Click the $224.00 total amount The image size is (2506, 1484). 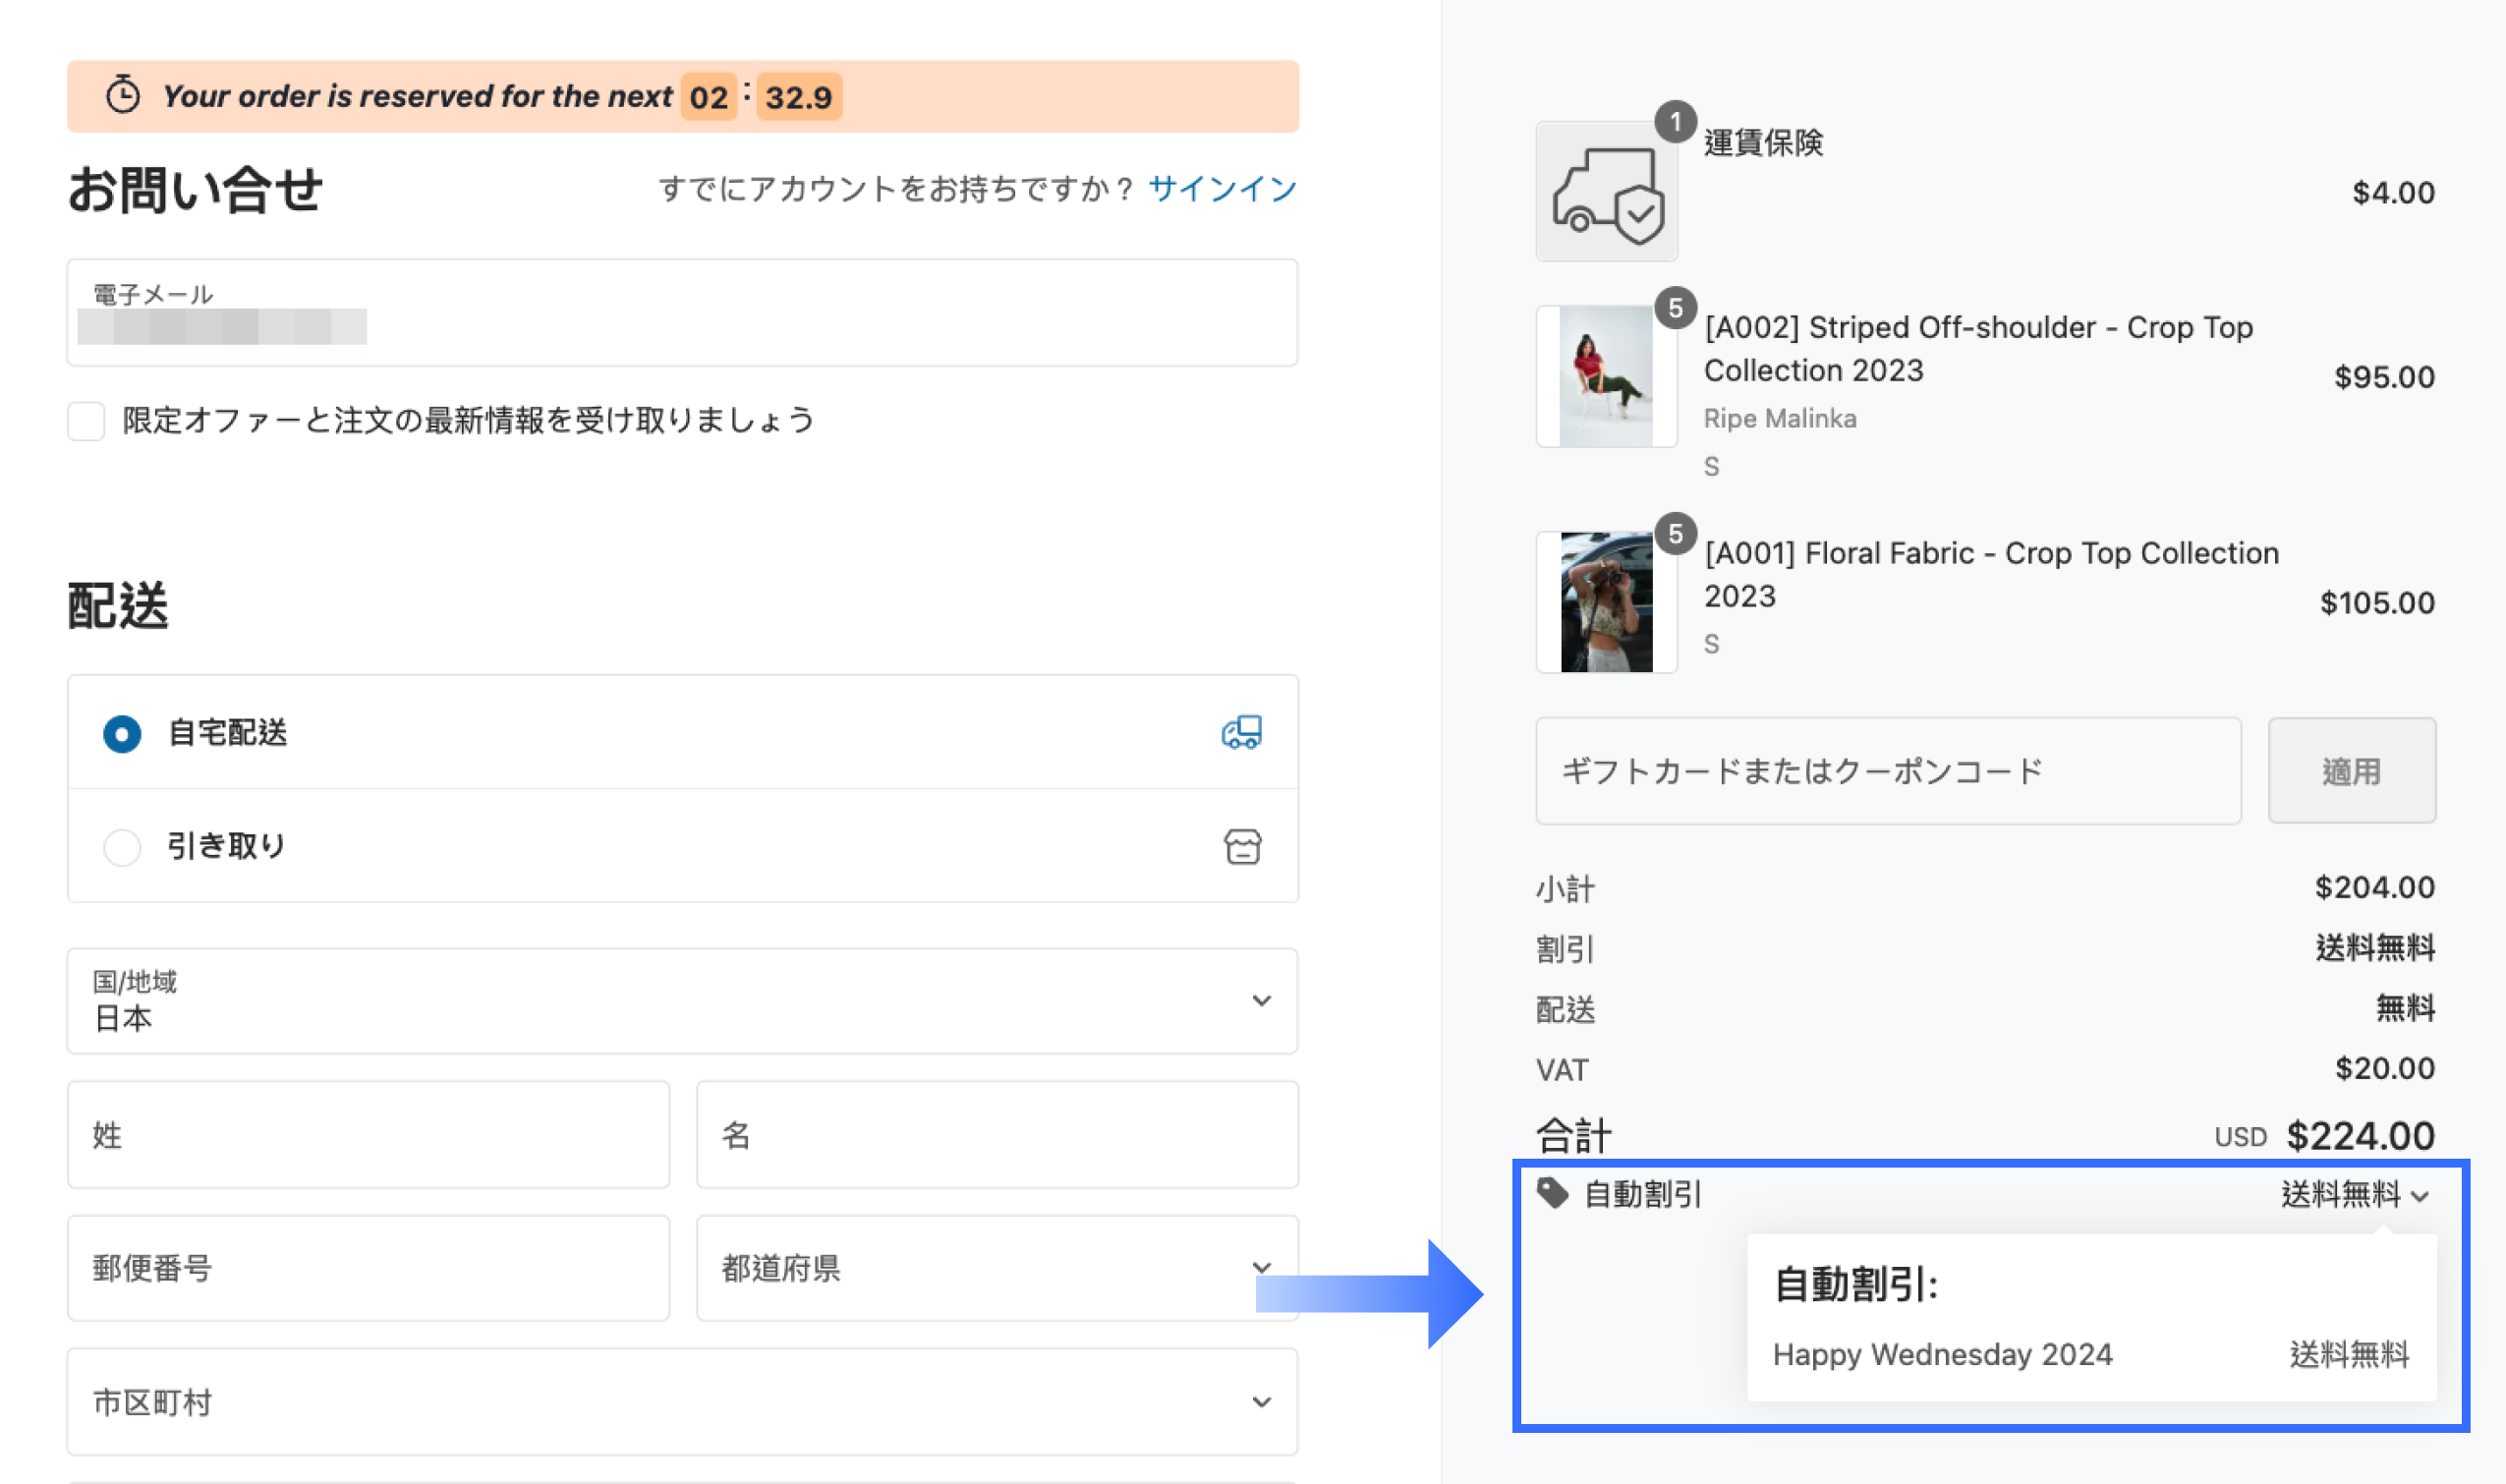point(2361,1136)
